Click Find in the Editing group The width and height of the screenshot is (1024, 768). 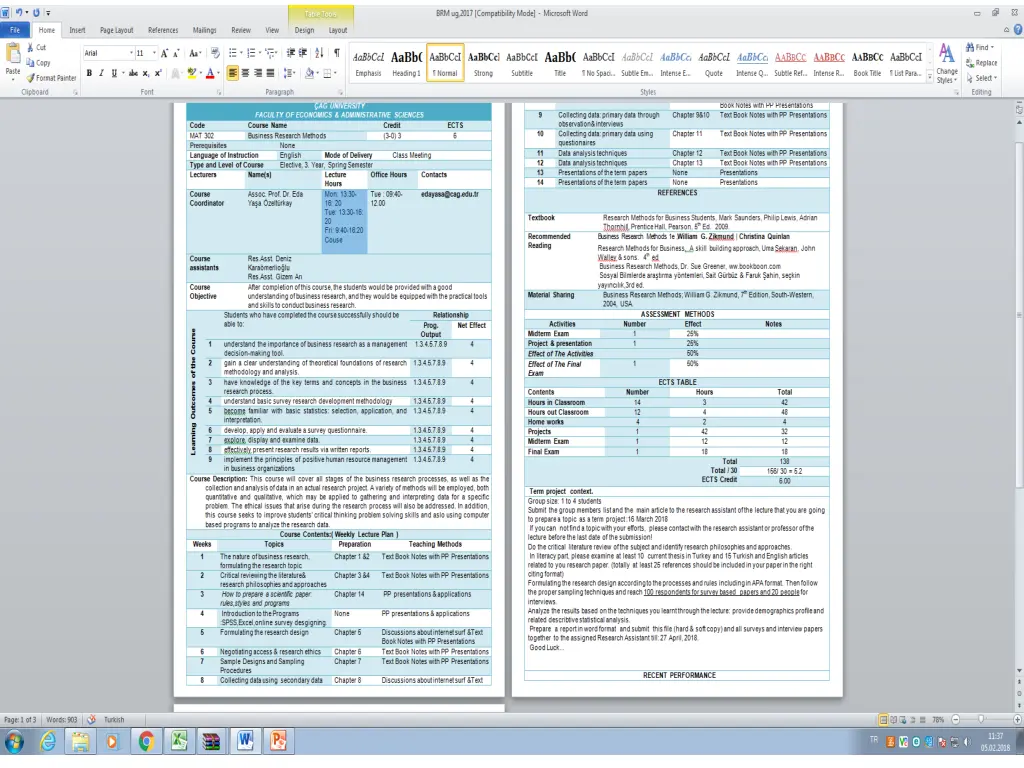tap(980, 48)
